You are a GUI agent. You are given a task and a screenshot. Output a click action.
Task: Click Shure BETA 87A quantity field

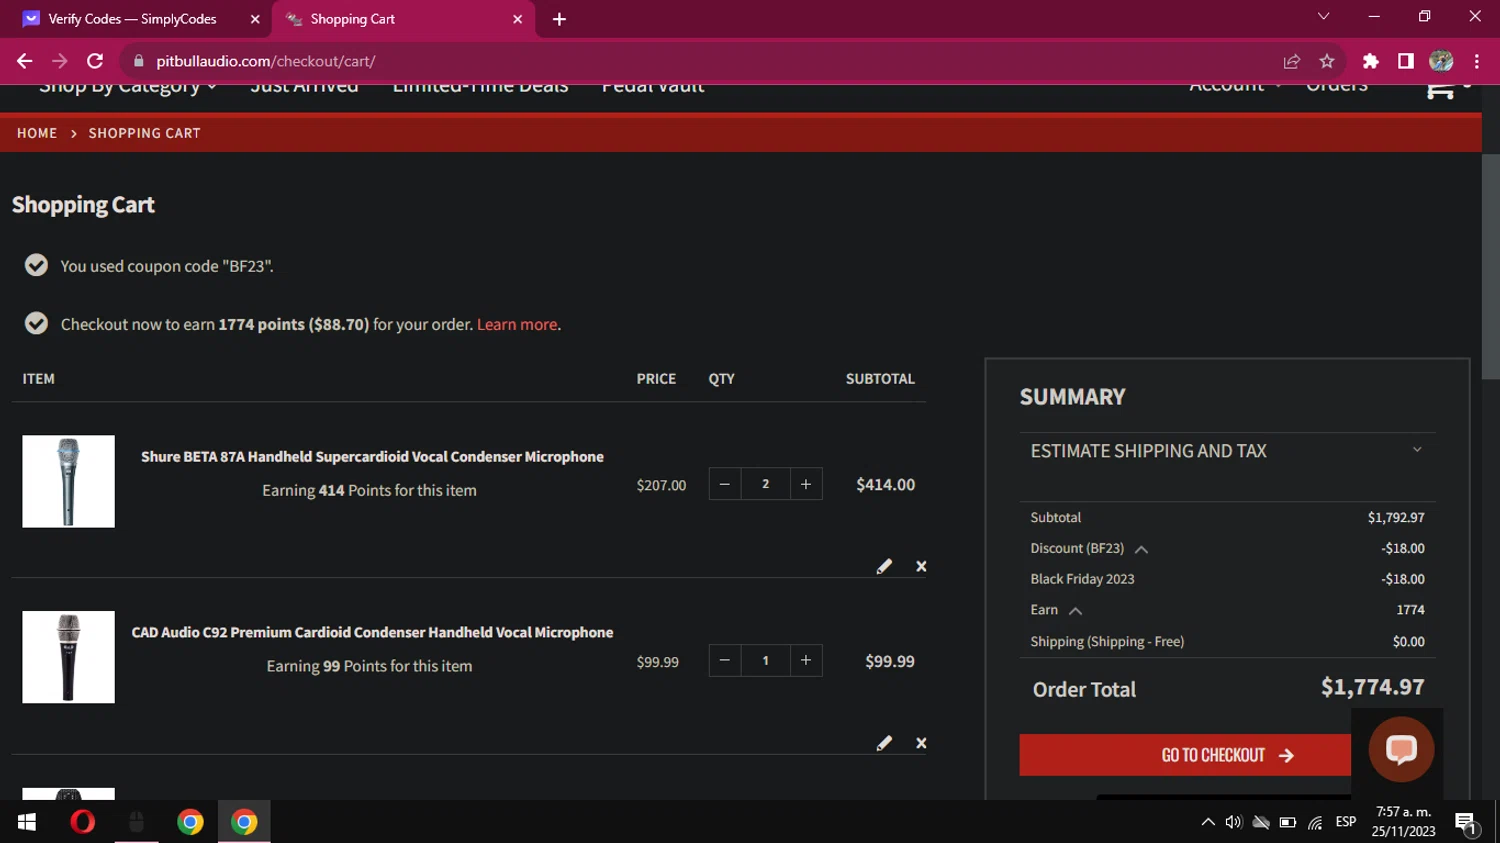point(766,484)
